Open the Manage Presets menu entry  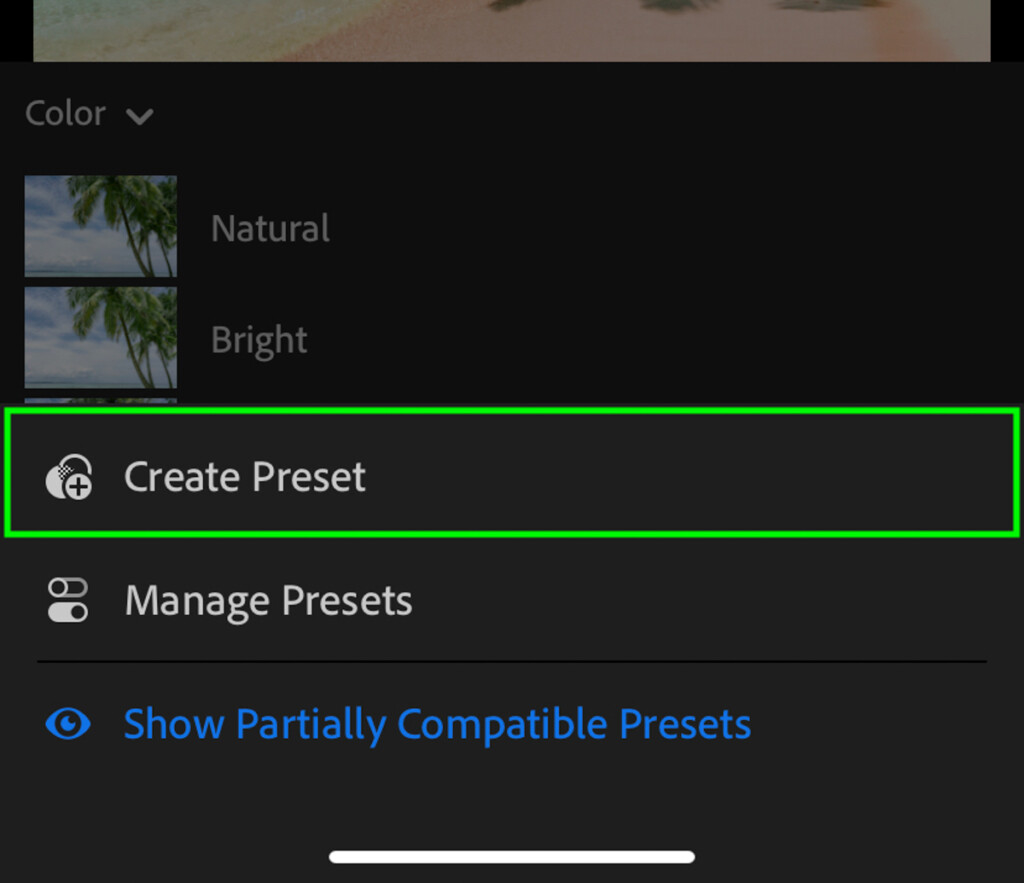click(x=512, y=600)
